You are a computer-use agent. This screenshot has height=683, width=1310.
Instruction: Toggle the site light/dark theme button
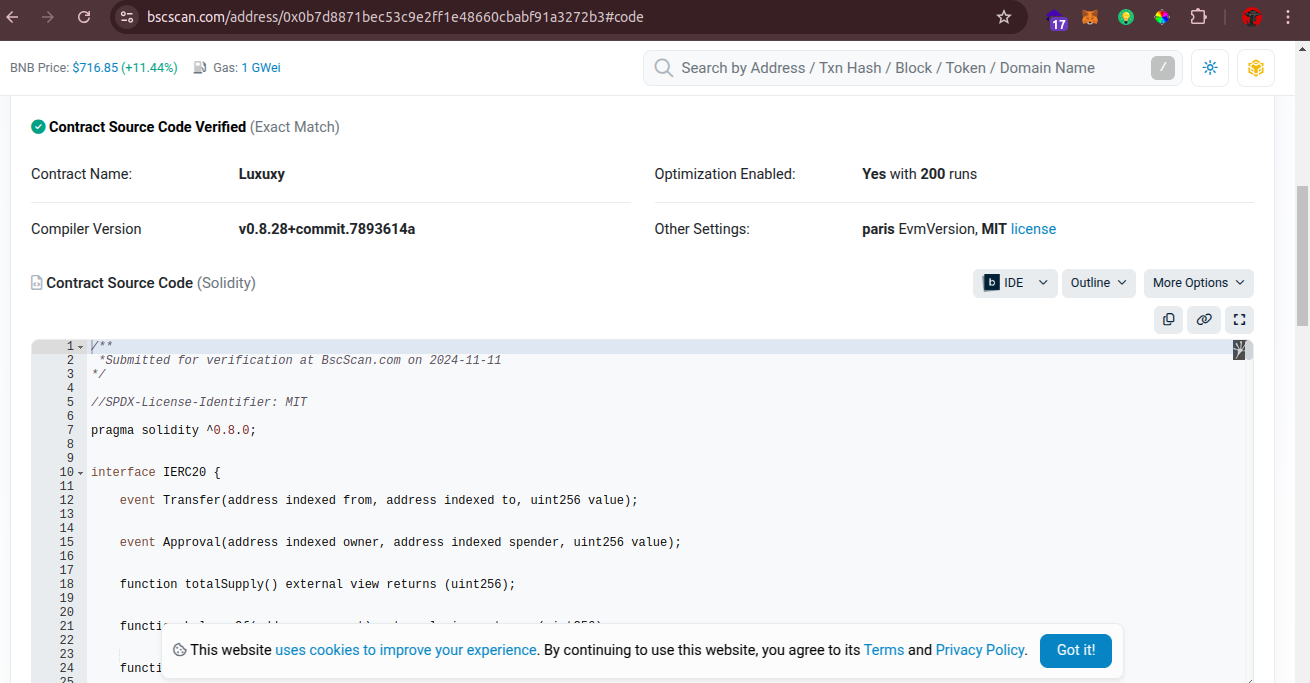1210,68
